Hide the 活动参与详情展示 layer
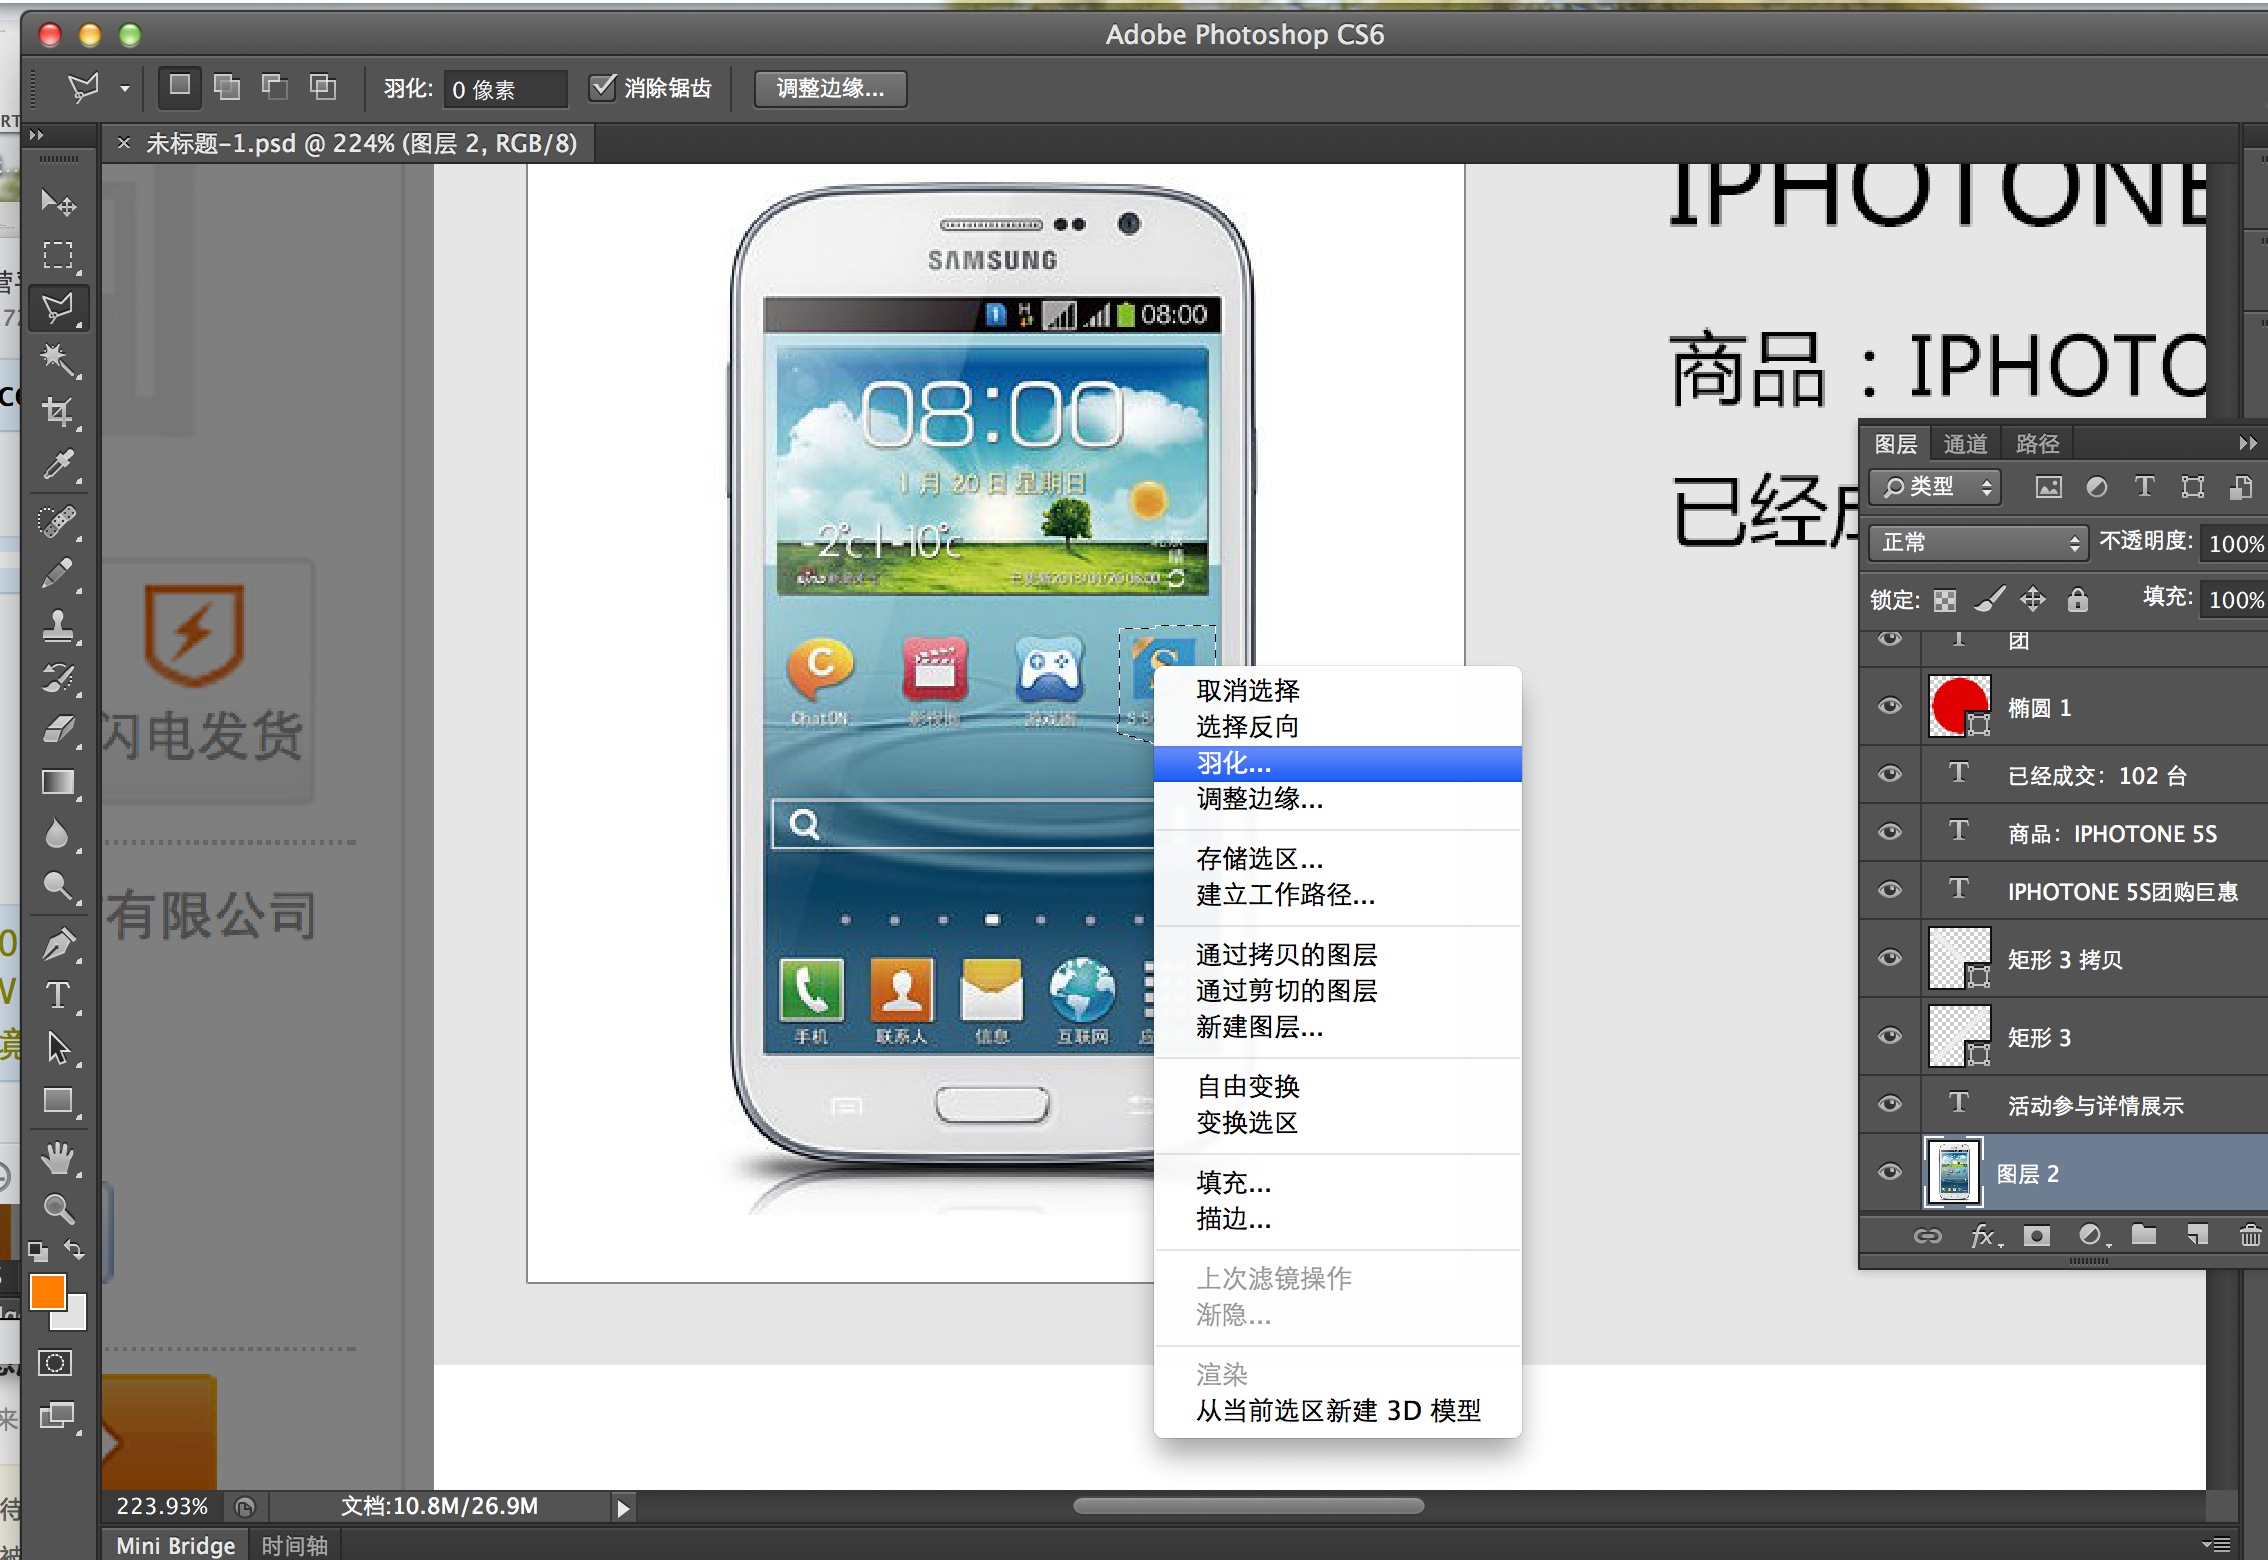Screen dimensions: 2268x1560 [x=1889, y=1104]
